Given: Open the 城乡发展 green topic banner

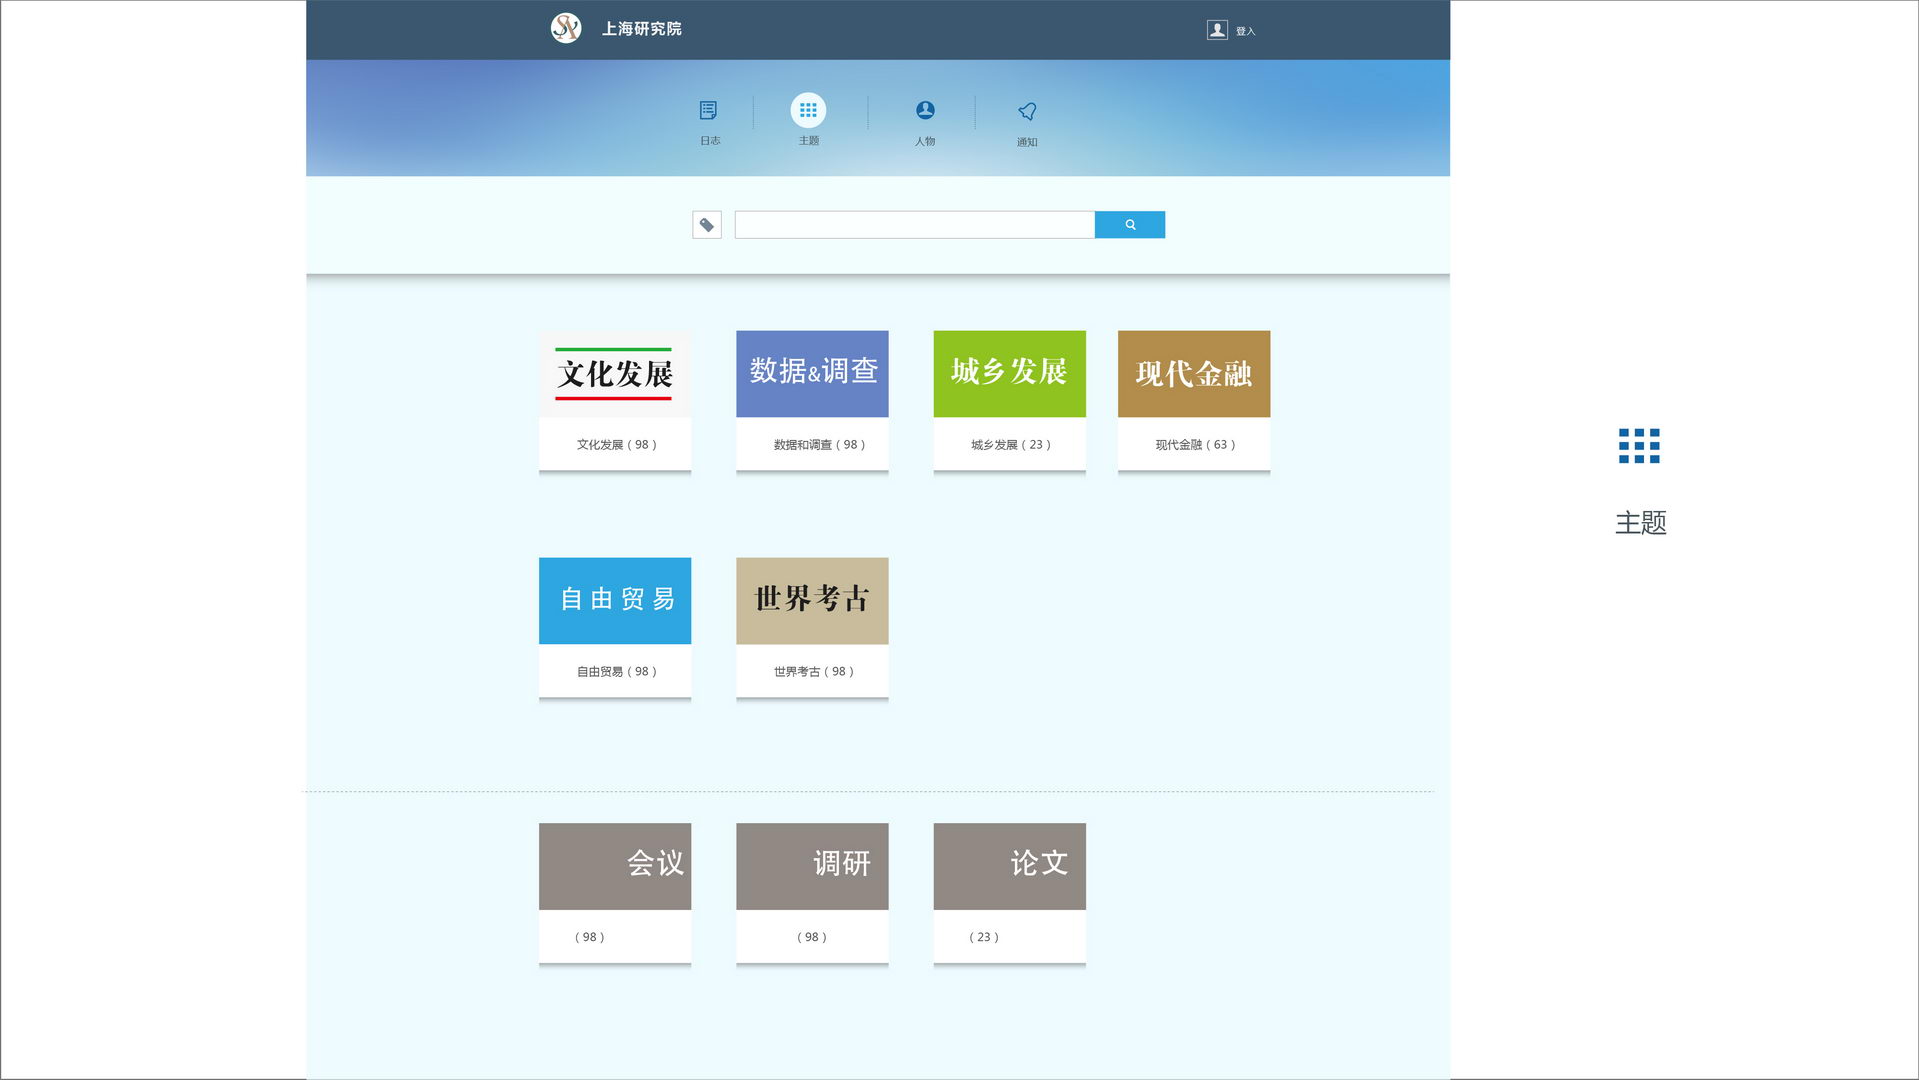Looking at the screenshot, I should pos(1009,374).
